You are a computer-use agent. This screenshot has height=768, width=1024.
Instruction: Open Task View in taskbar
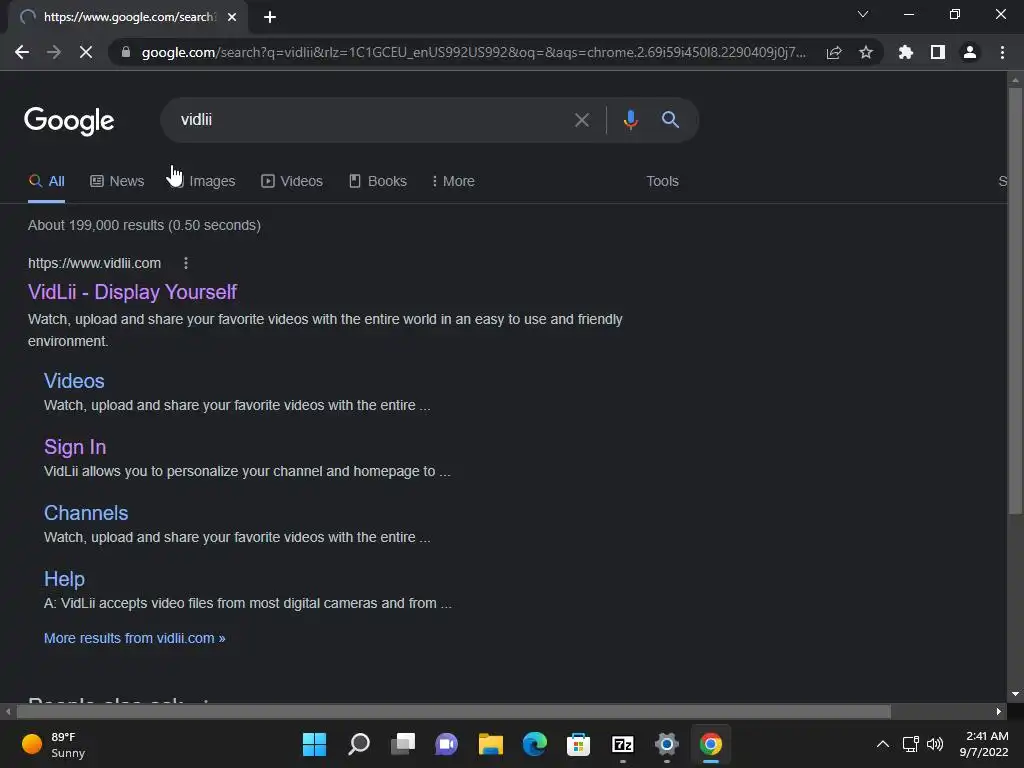tap(402, 744)
